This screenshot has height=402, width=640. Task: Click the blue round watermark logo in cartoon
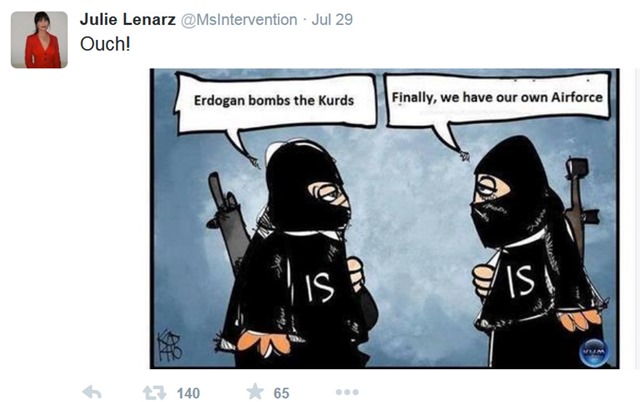(x=593, y=352)
